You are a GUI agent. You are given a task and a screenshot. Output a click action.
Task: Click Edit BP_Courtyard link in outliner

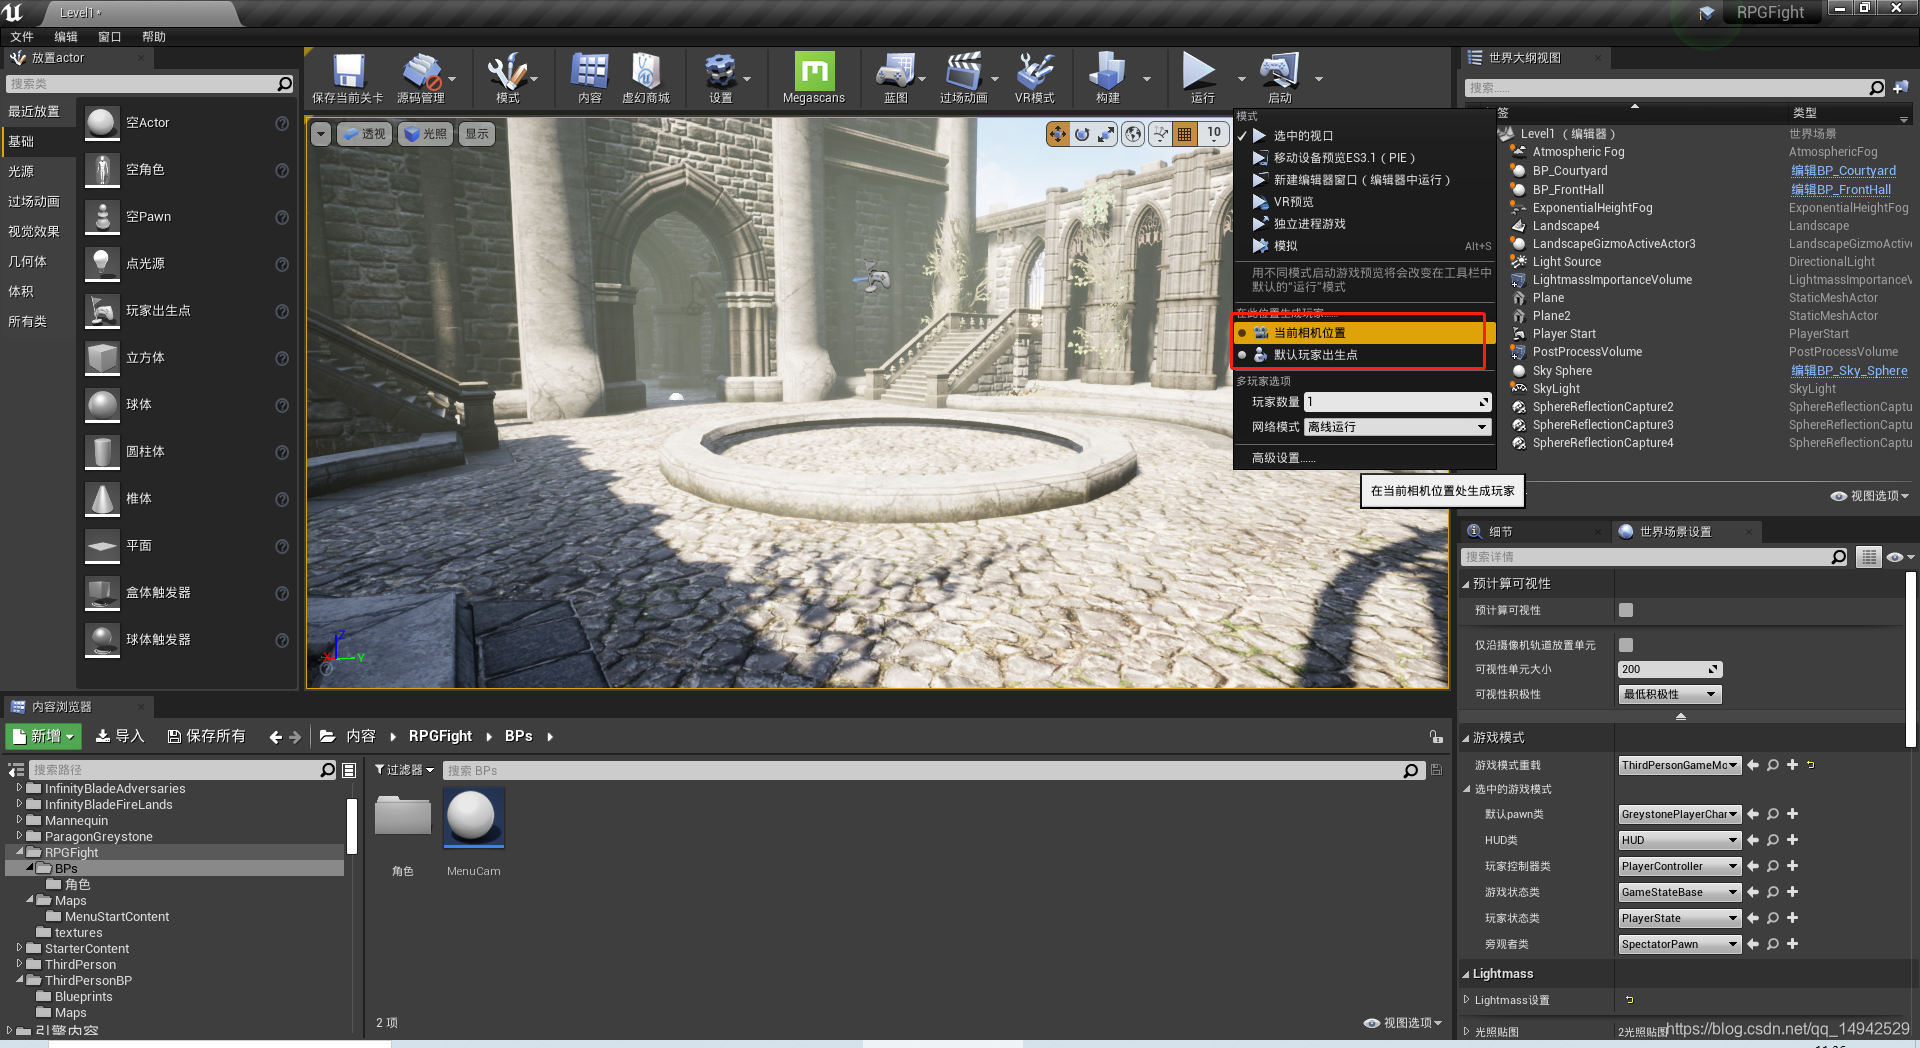pos(1842,171)
